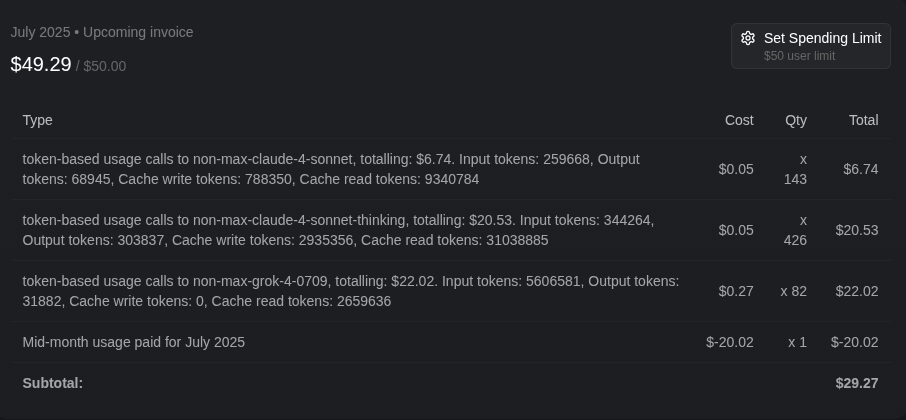Click the $-20.02 total amount

(x=855, y=343)
